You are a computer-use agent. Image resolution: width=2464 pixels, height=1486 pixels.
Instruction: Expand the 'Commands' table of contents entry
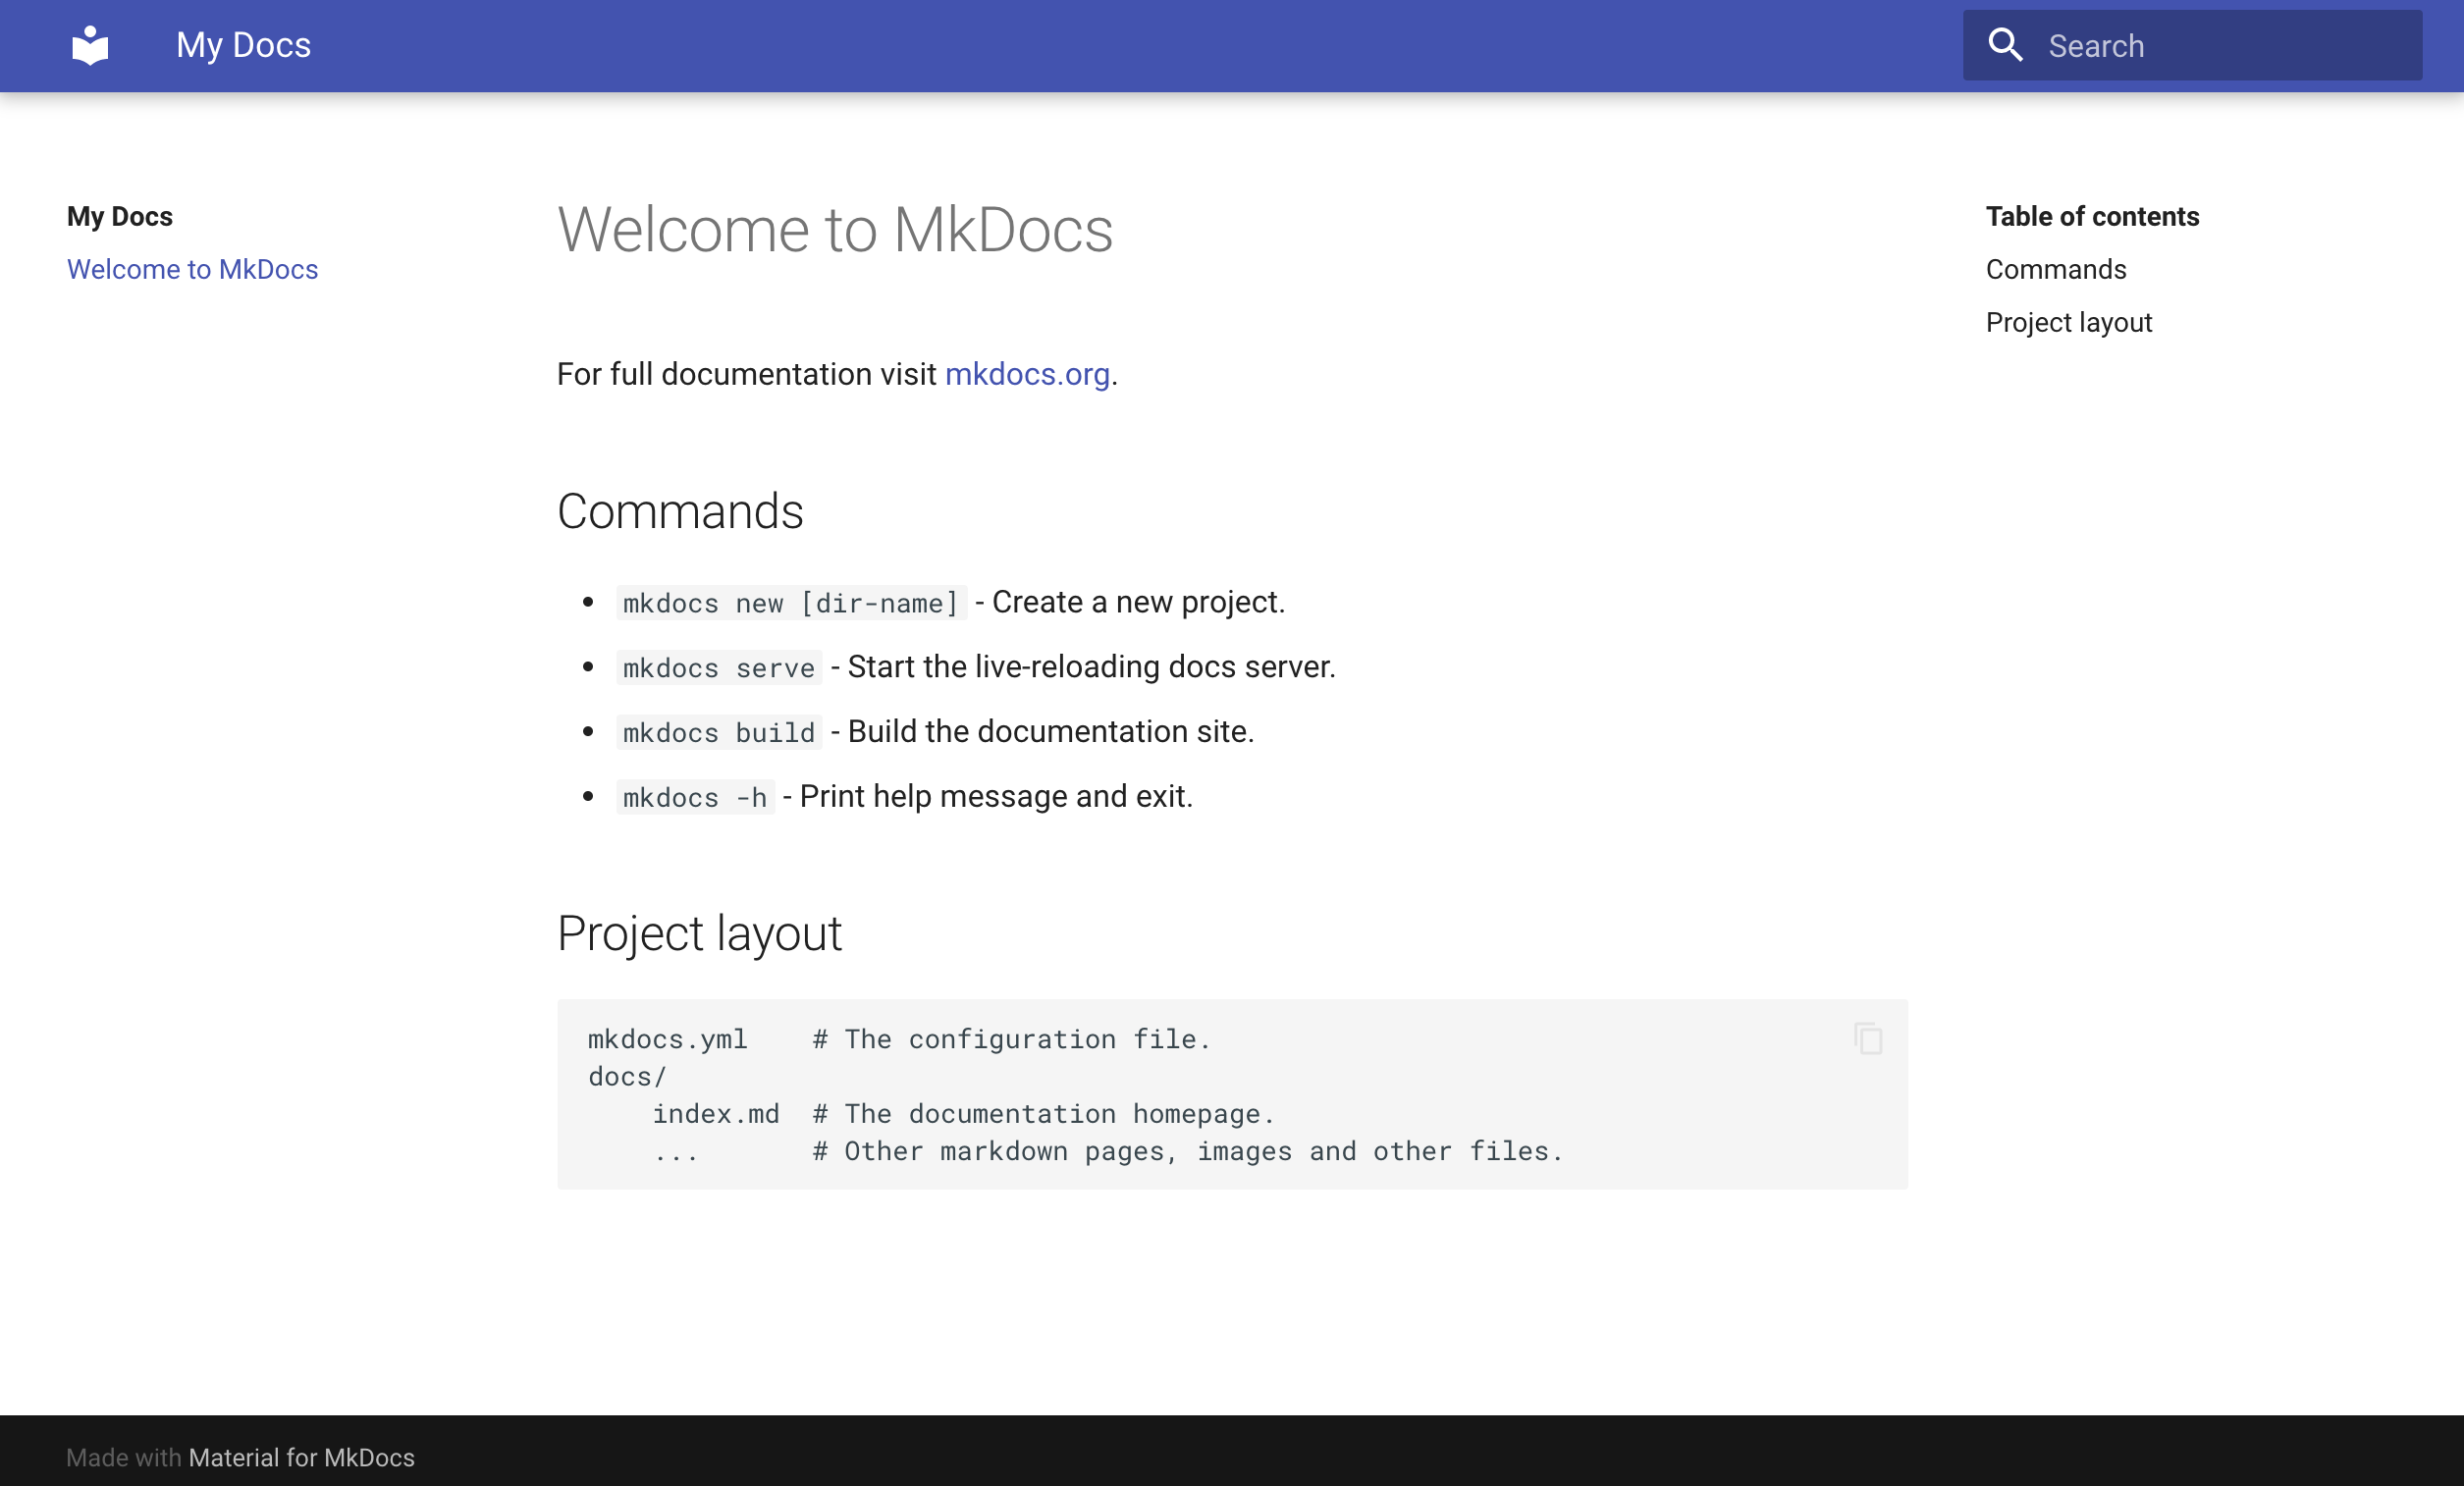[2056, 268]
